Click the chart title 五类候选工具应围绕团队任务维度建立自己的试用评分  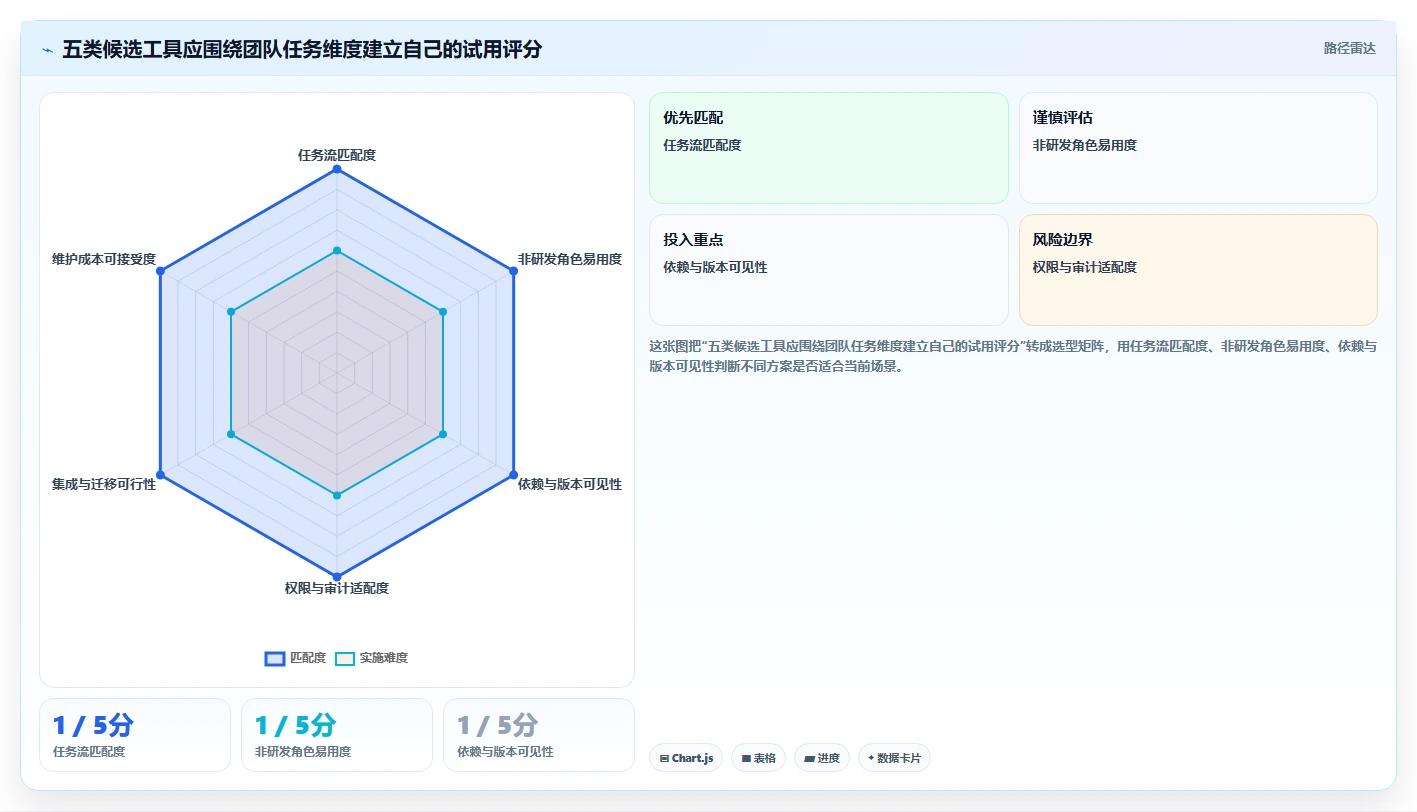tap(302, 49)
